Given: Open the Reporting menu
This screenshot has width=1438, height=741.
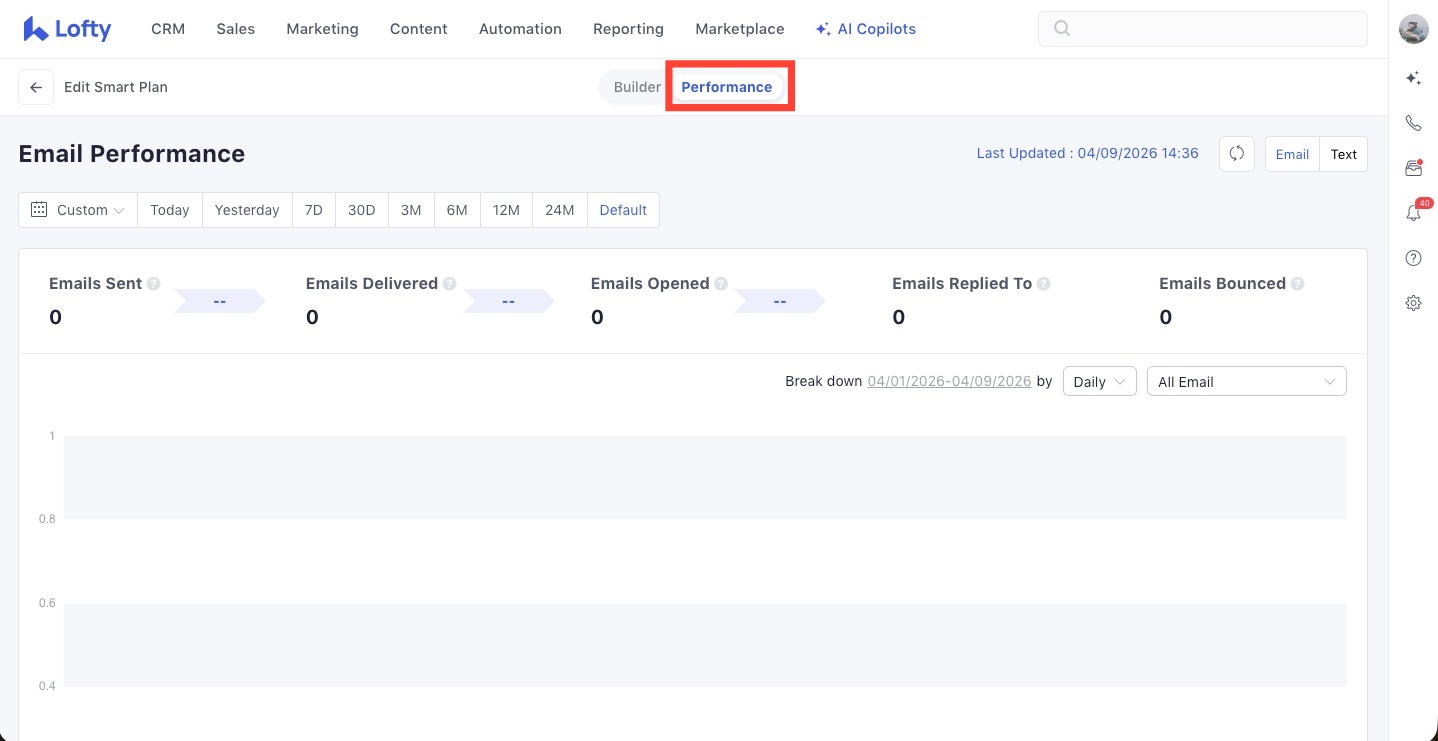Looking at the screenshot, I should (628, 29).
